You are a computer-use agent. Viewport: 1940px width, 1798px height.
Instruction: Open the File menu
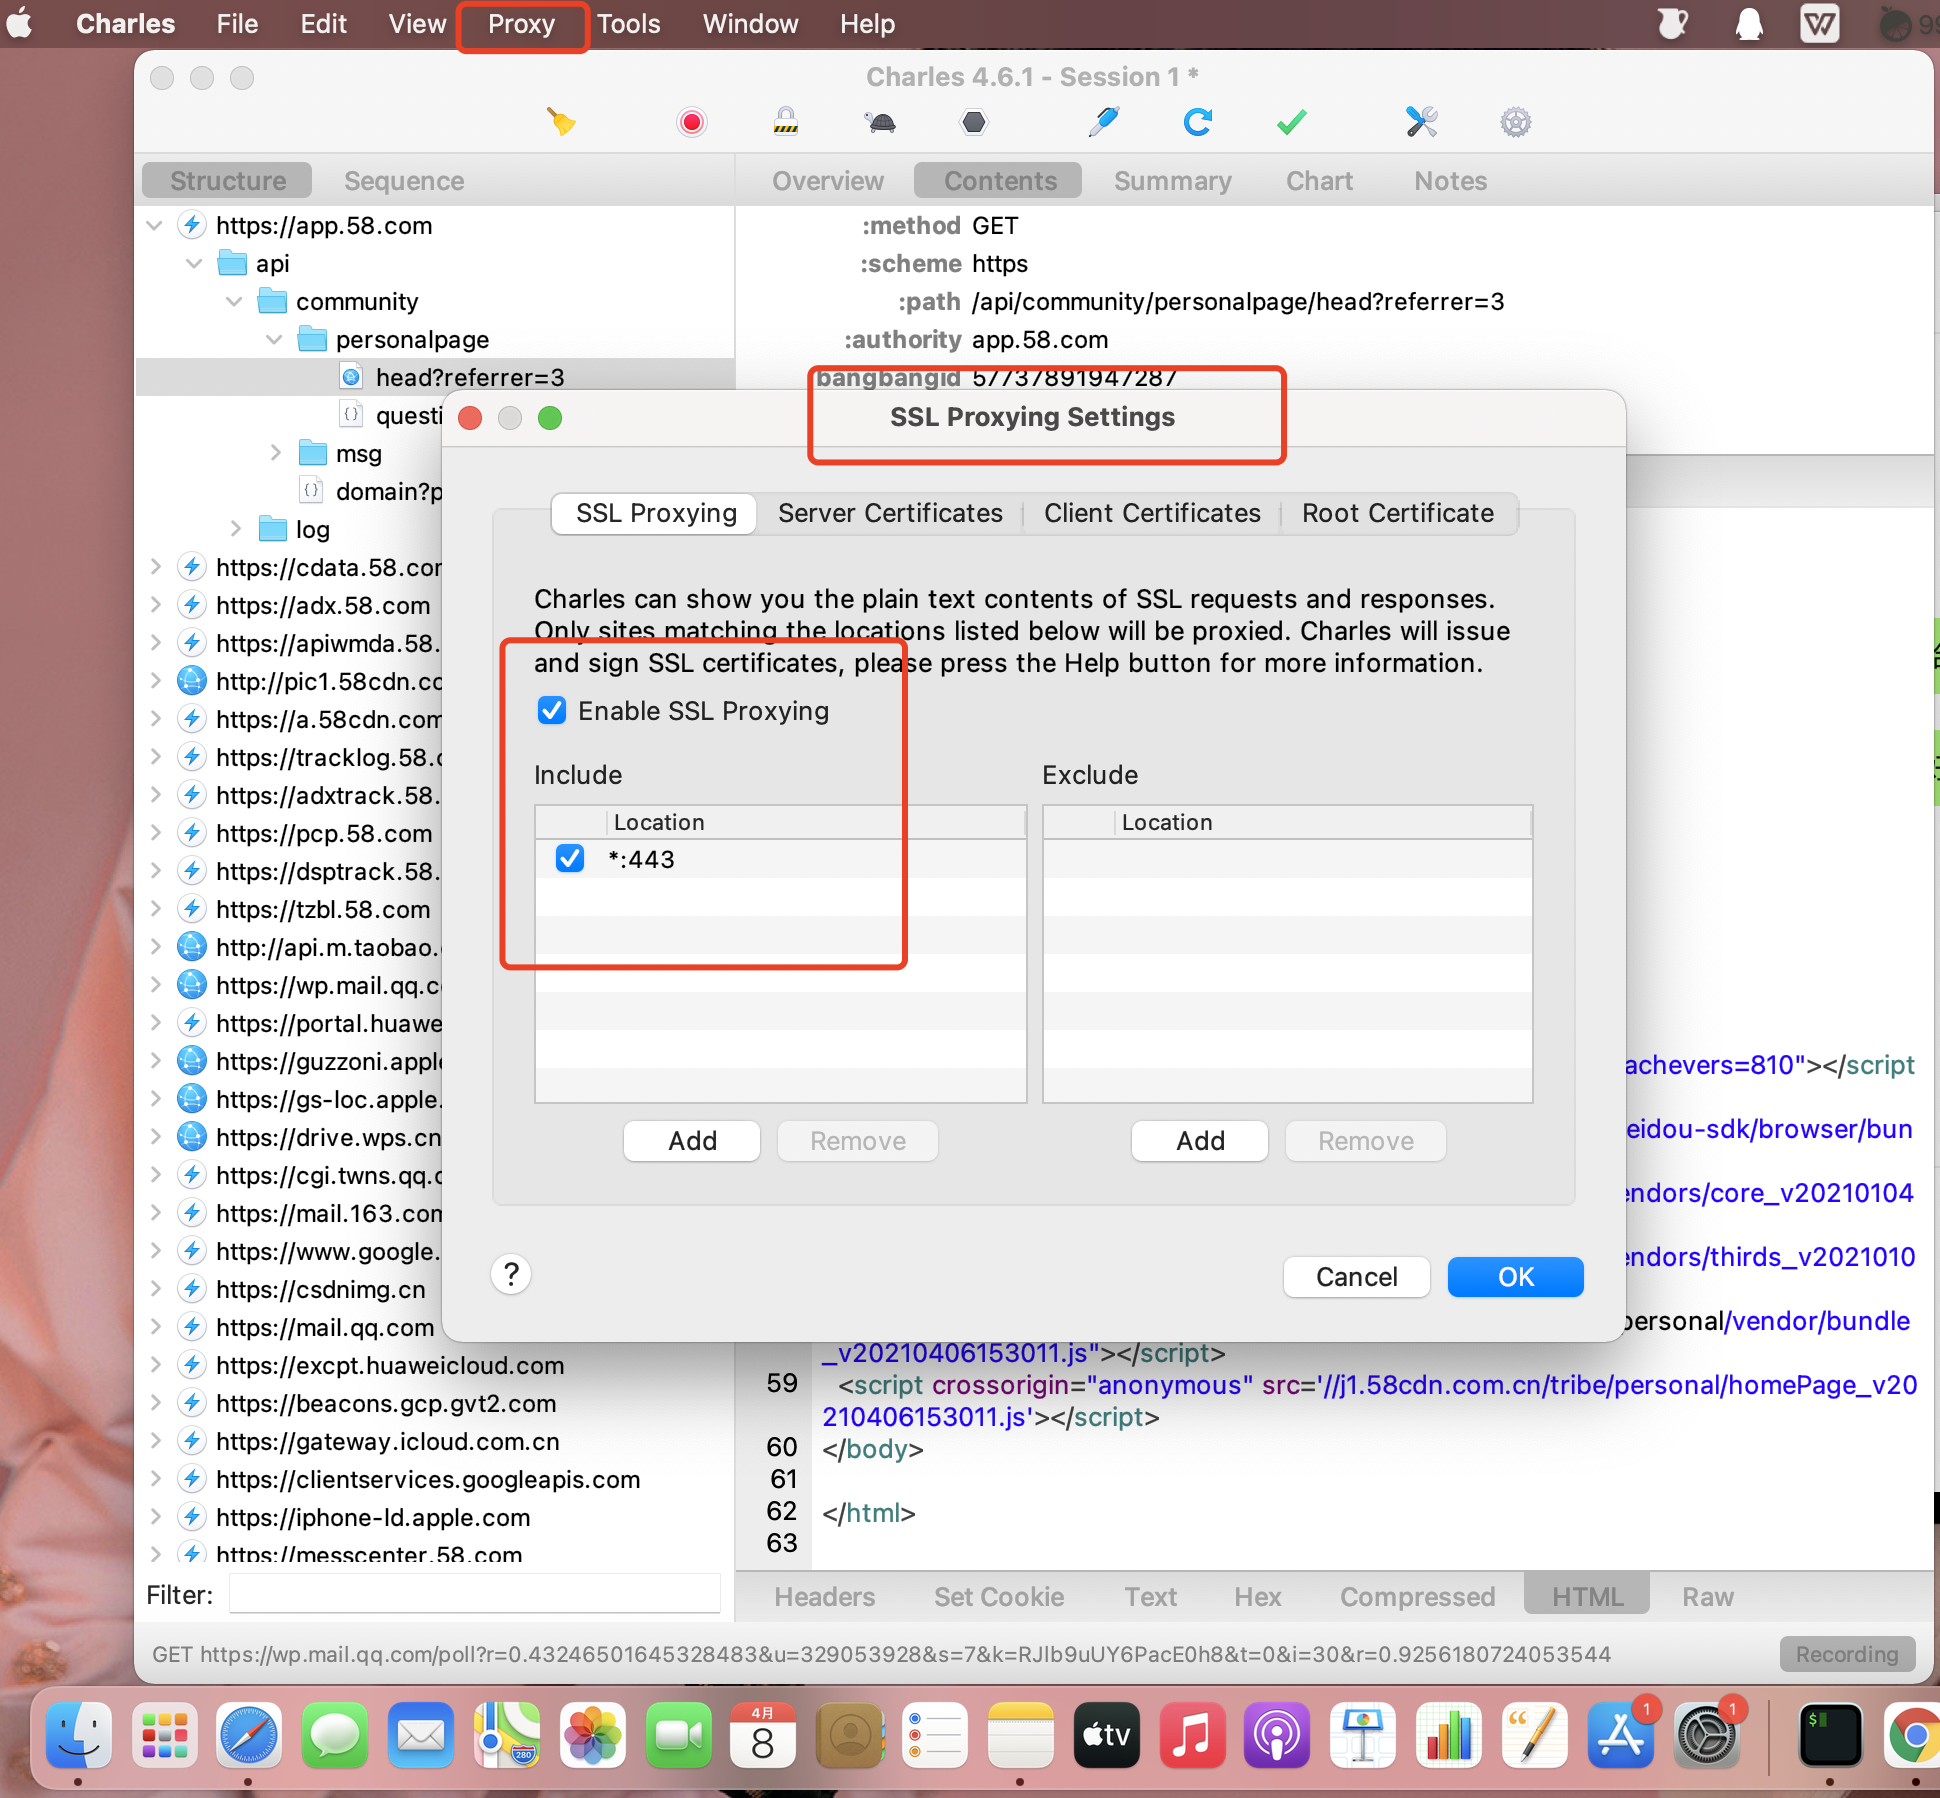[237, 24]
